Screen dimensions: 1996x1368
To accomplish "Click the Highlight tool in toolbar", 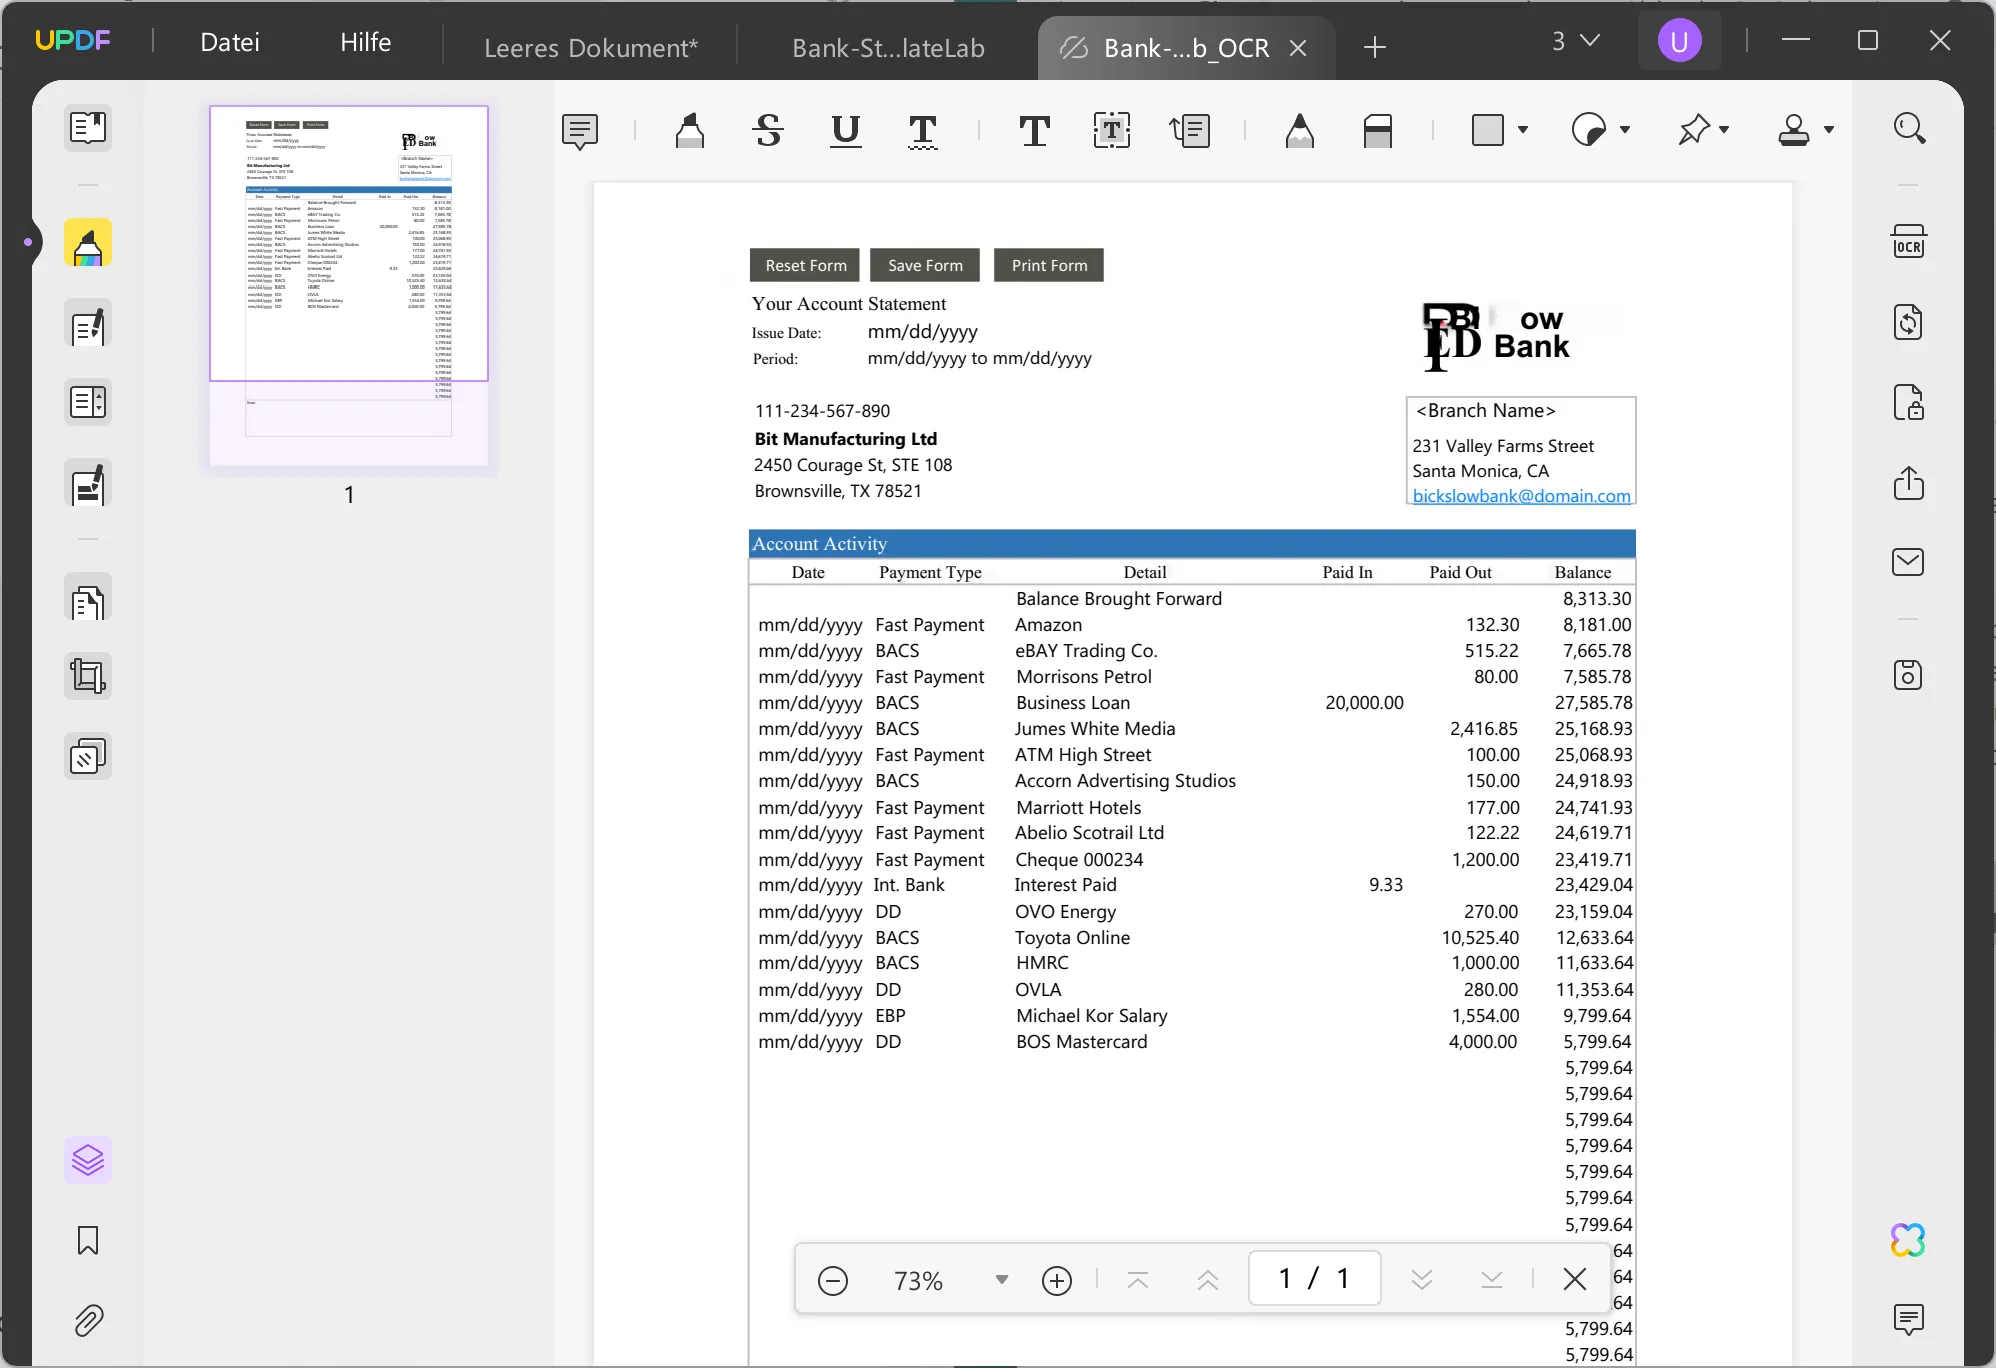I will click(x=690, y=130).
